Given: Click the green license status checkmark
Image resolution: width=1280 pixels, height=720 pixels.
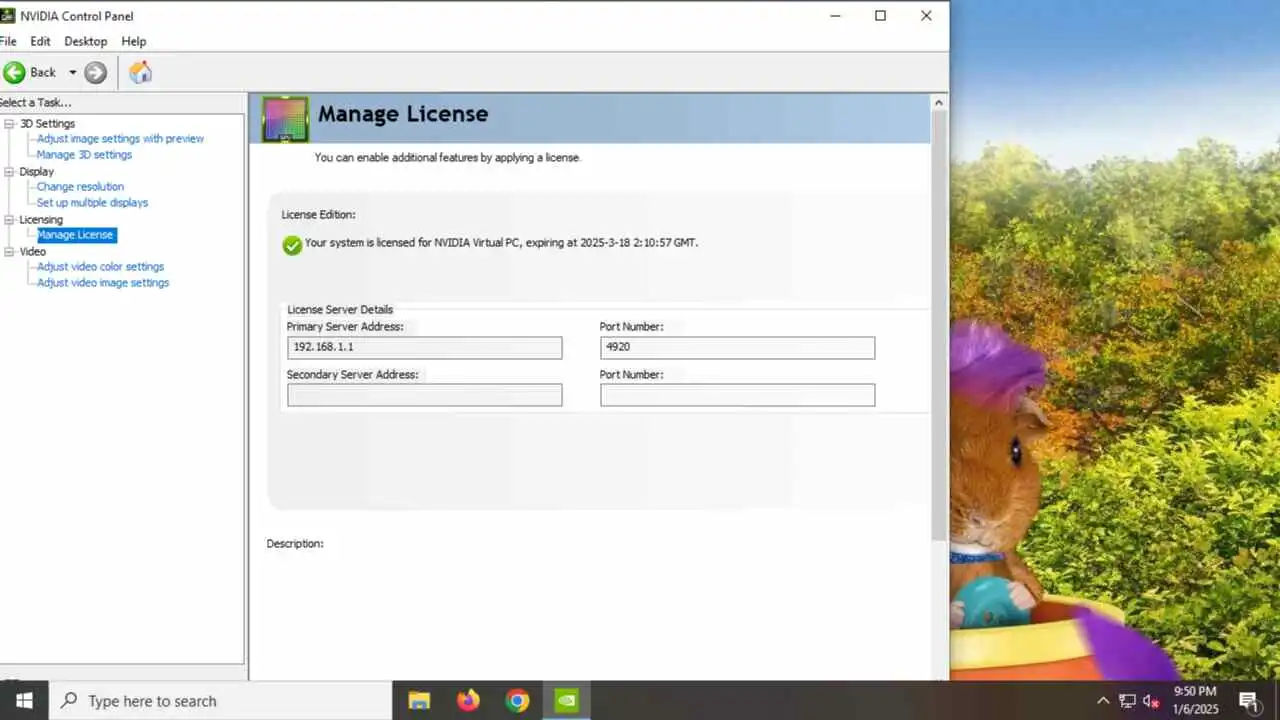Looking at the screenshot, I should 292,245.
